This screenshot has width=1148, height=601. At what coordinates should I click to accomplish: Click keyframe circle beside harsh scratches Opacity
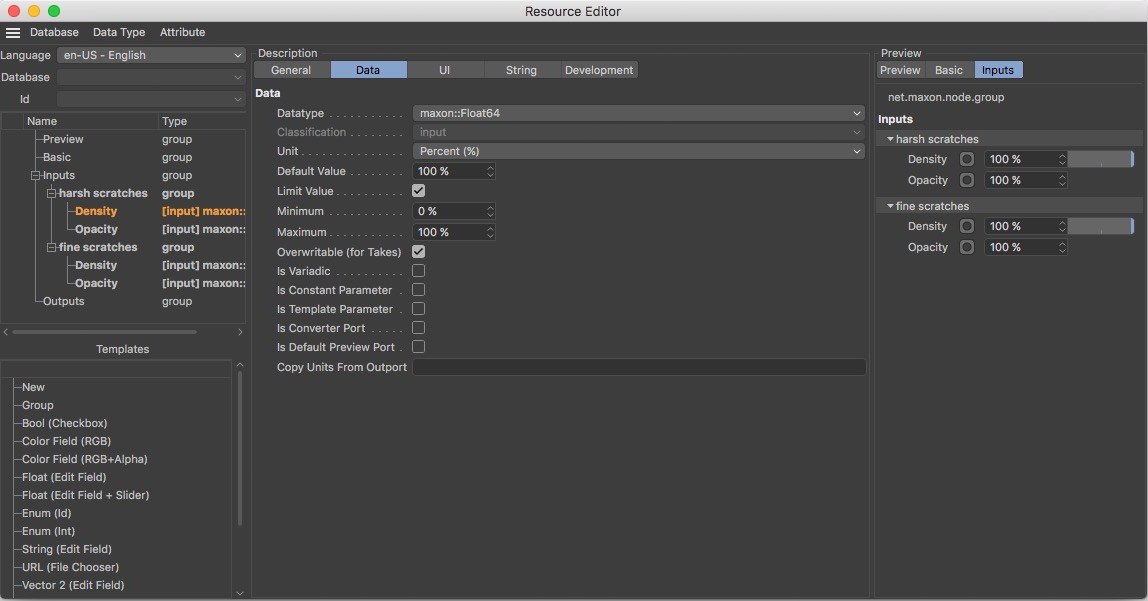pos(967,180)
